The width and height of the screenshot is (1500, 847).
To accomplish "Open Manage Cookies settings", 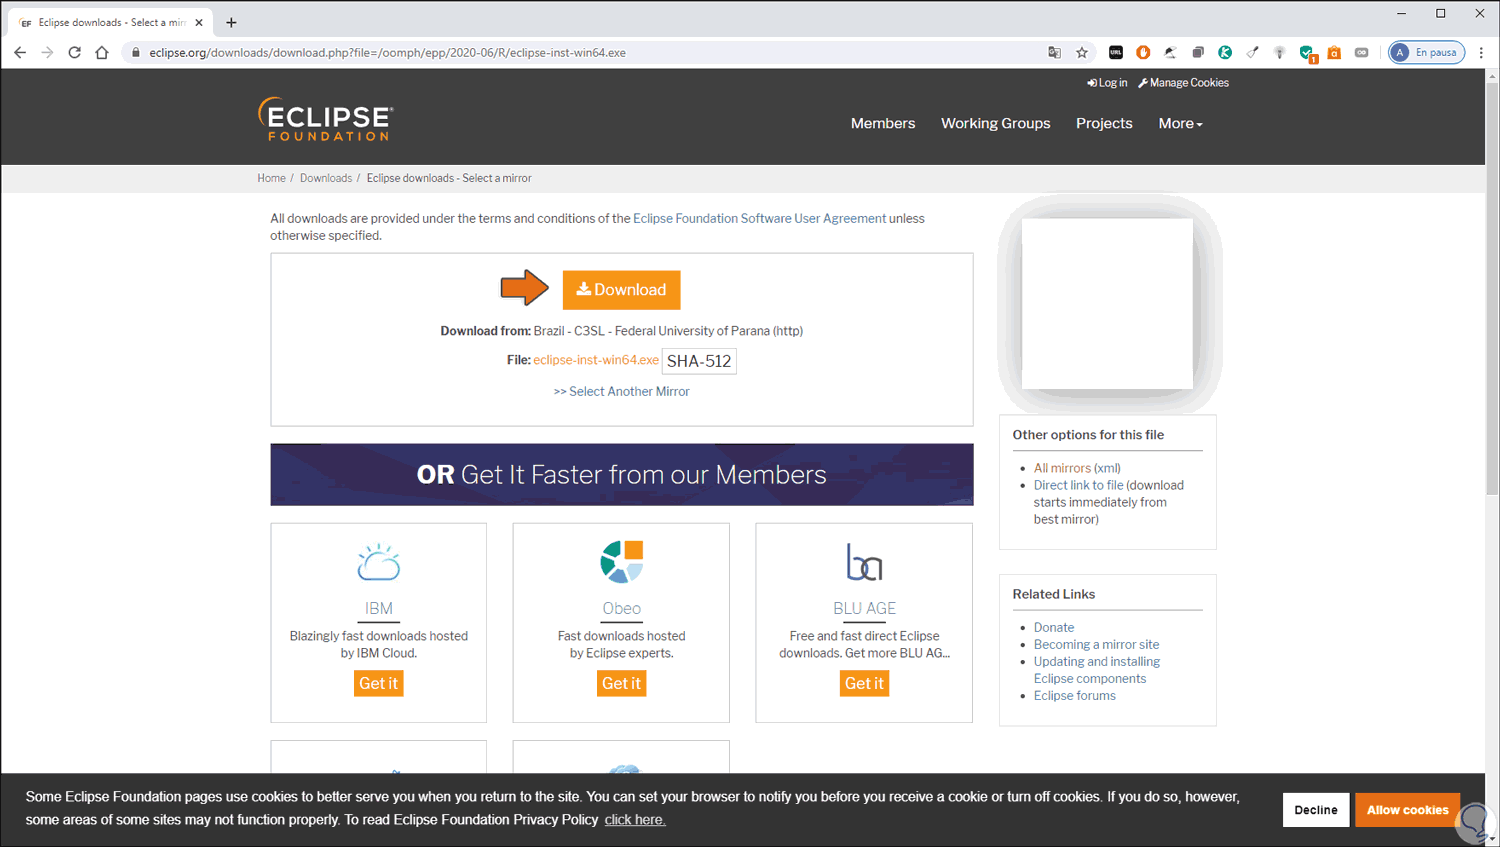I will point(1184,83).
